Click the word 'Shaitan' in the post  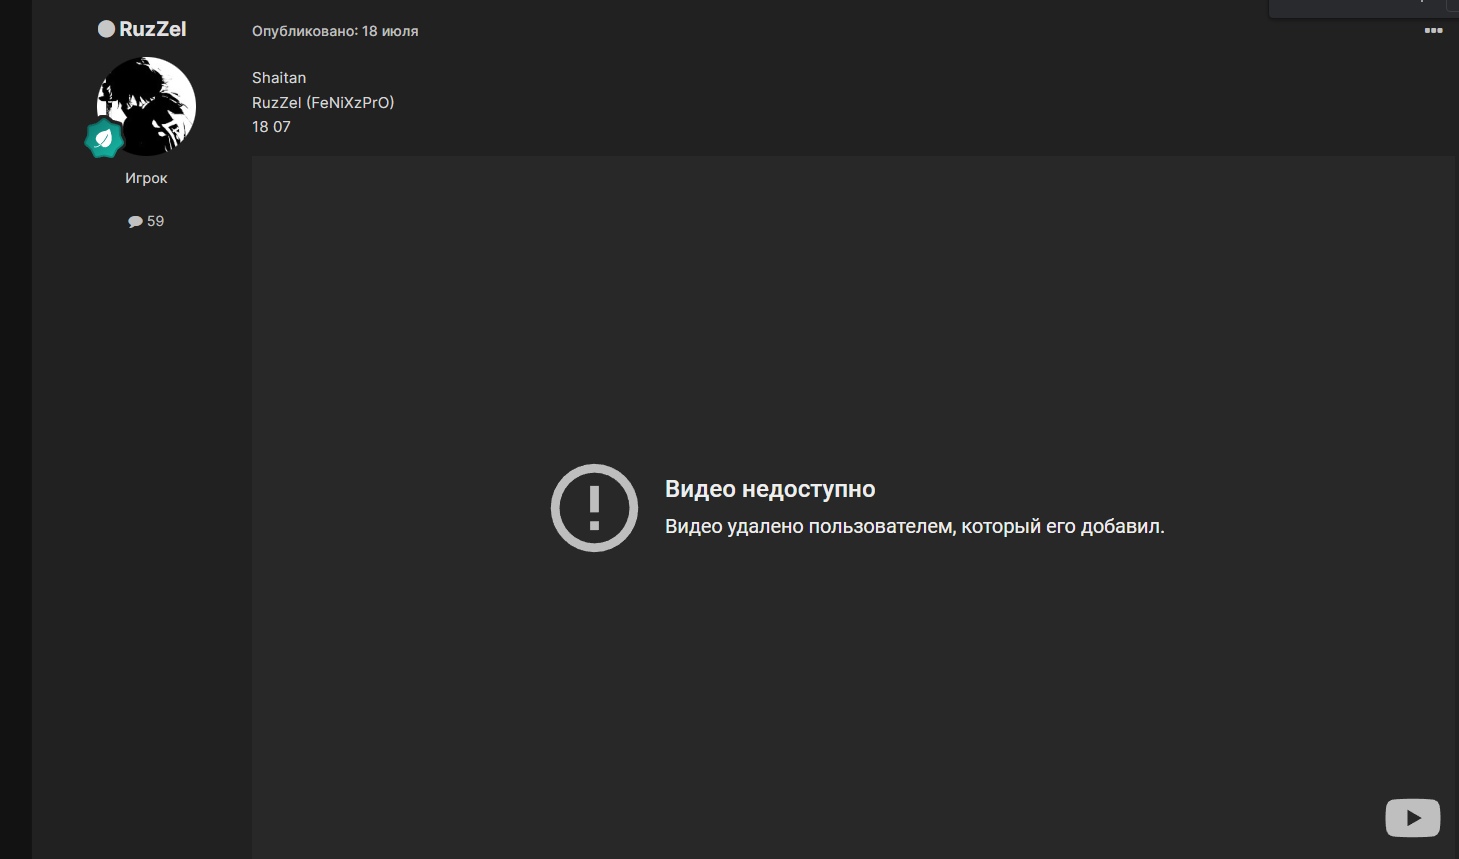pos(279,78)
